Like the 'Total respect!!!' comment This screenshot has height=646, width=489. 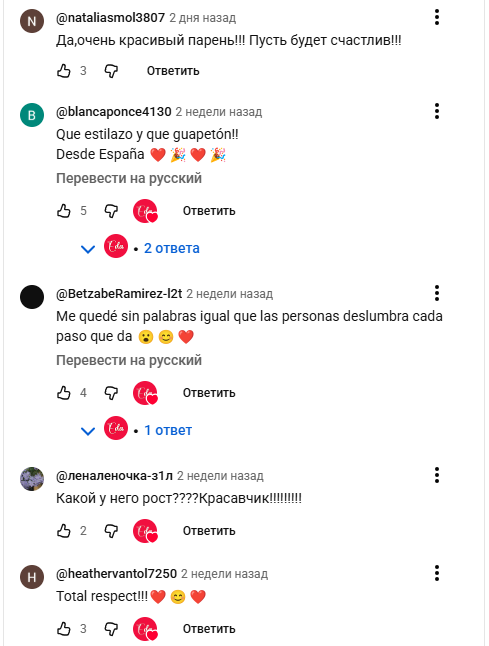[x=63, y=629]
